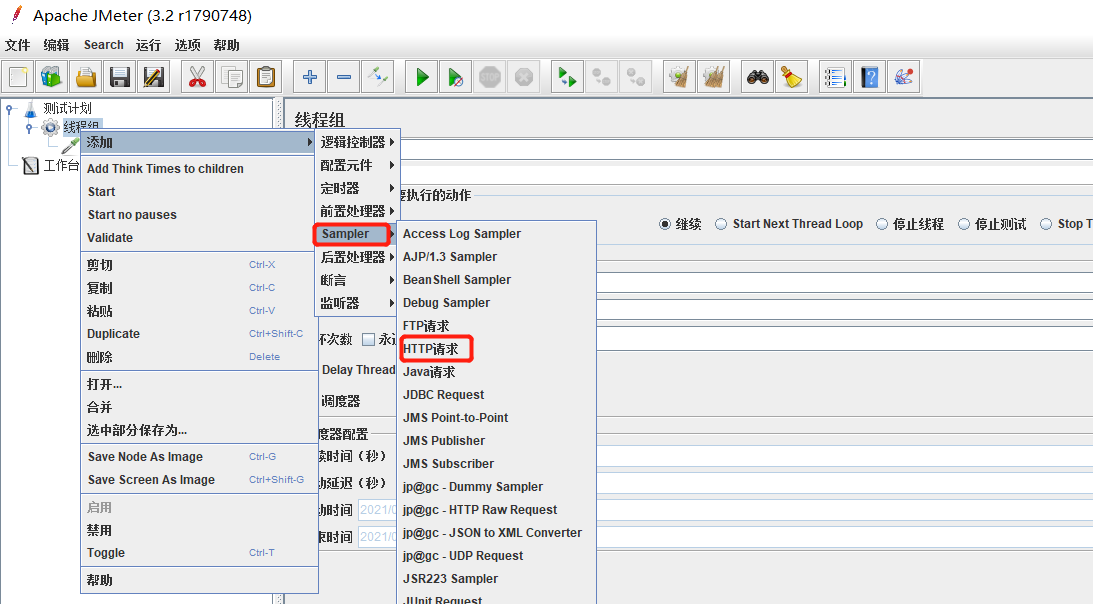Click Save Node As Image
Screen dimensions: 1093x604
point(198,457)
